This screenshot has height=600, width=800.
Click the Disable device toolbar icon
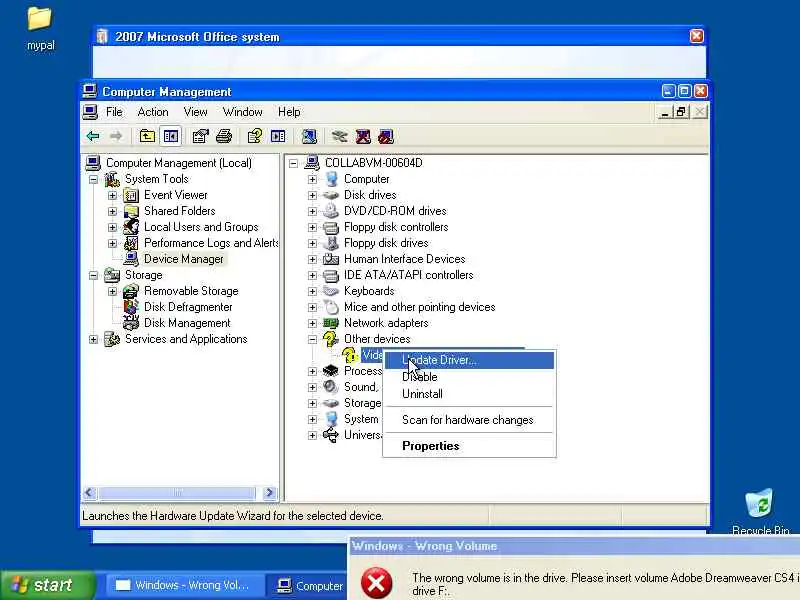click(386, 136)
